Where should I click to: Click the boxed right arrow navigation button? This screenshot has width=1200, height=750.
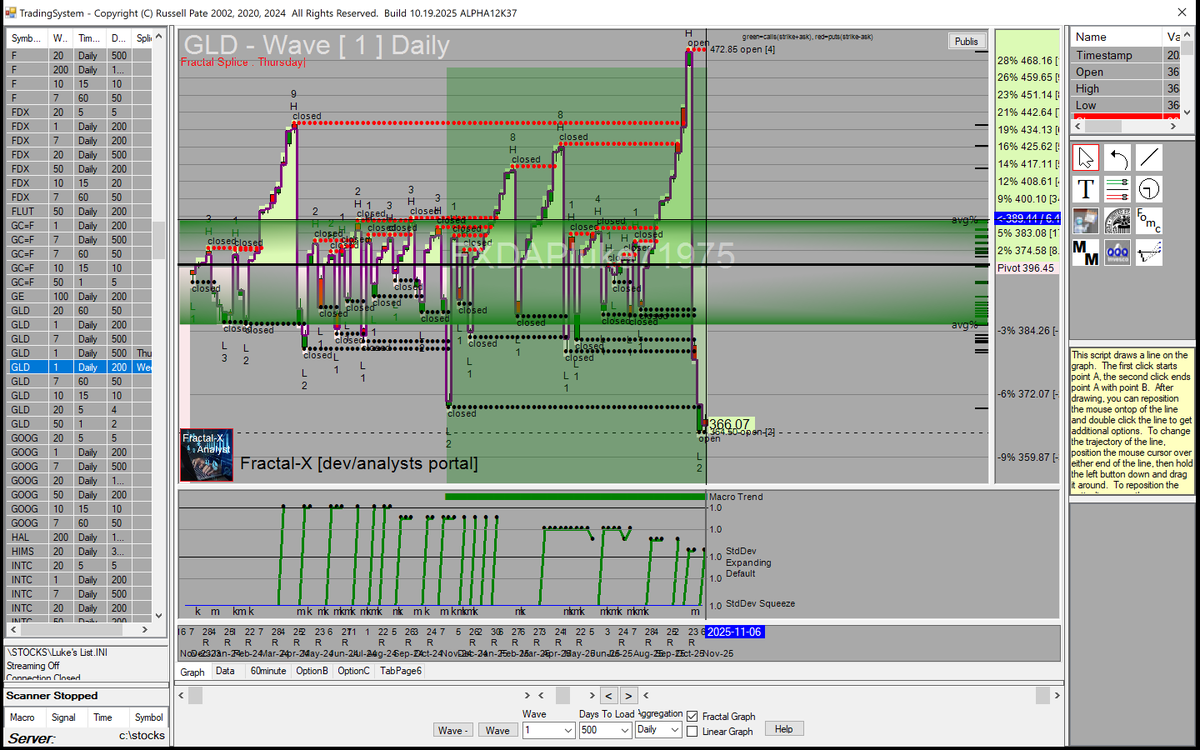tap(628, 695)
